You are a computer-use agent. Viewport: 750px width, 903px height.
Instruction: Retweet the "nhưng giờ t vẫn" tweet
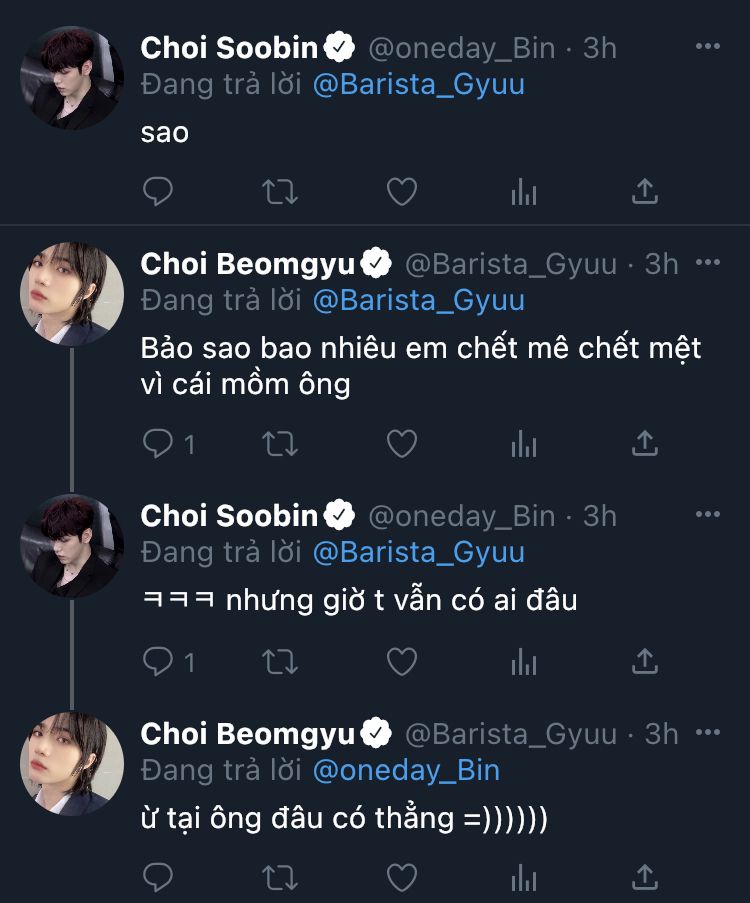pos(279,661)
